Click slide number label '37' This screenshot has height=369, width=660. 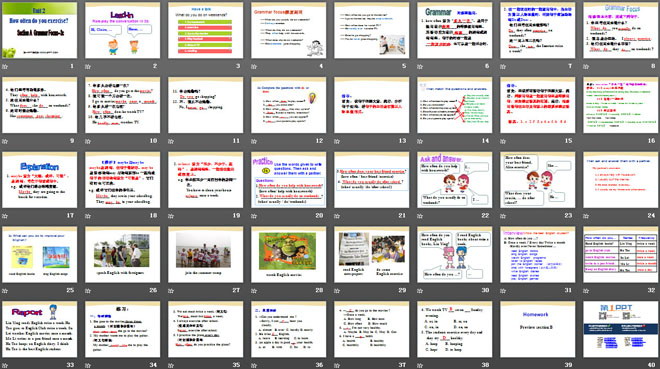coord(402,365)
